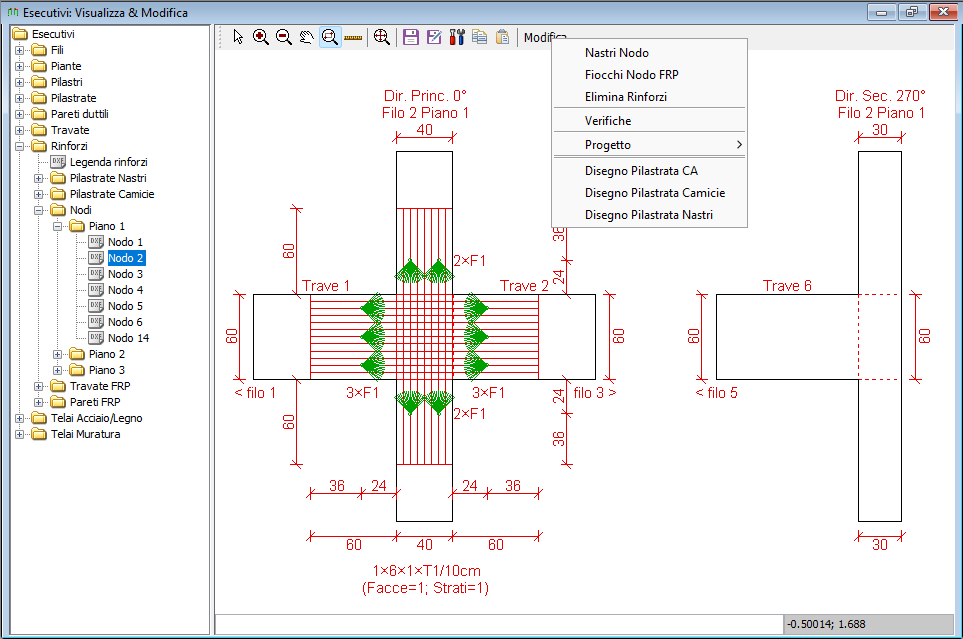This screenshot has height=639, width=963.
Task: Select Nodo 1 in the tree
Action: (x=125, y=242)
